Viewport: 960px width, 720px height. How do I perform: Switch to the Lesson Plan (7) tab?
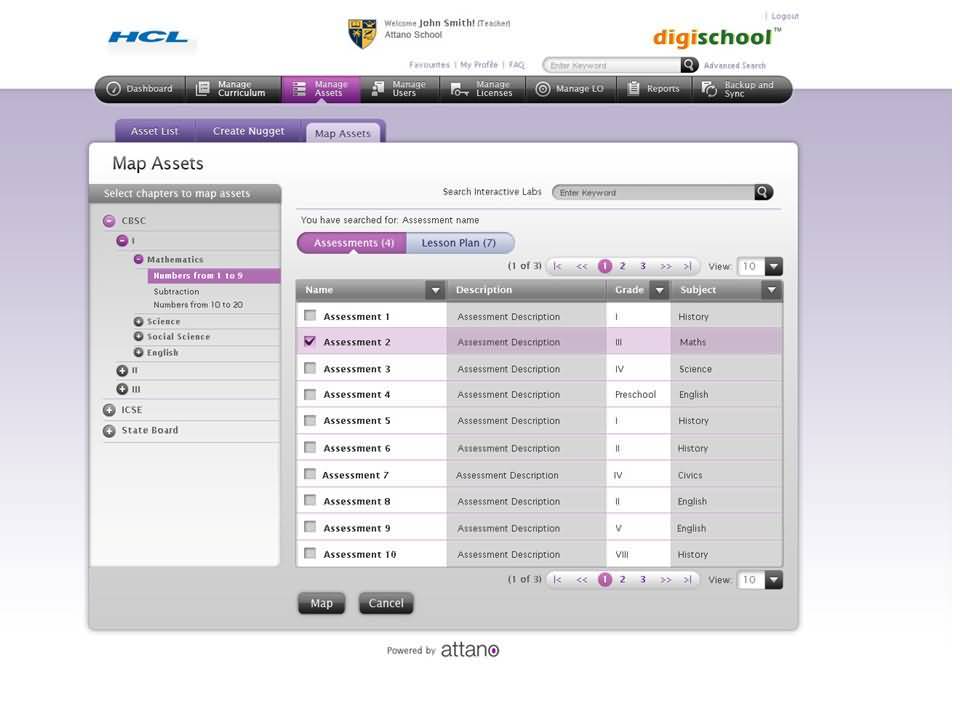click(x=458, y=243)
